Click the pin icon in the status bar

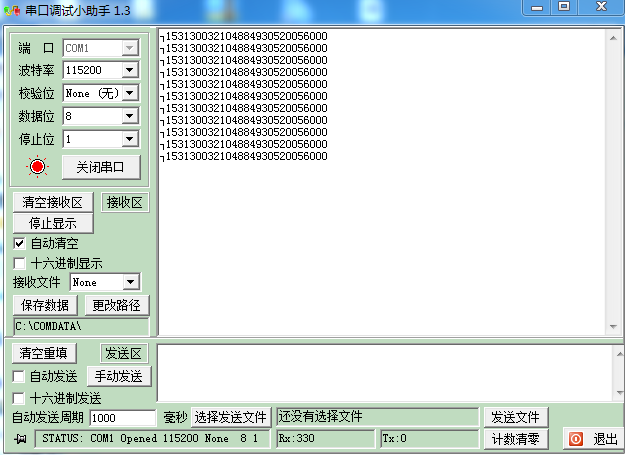pos(21,439)
